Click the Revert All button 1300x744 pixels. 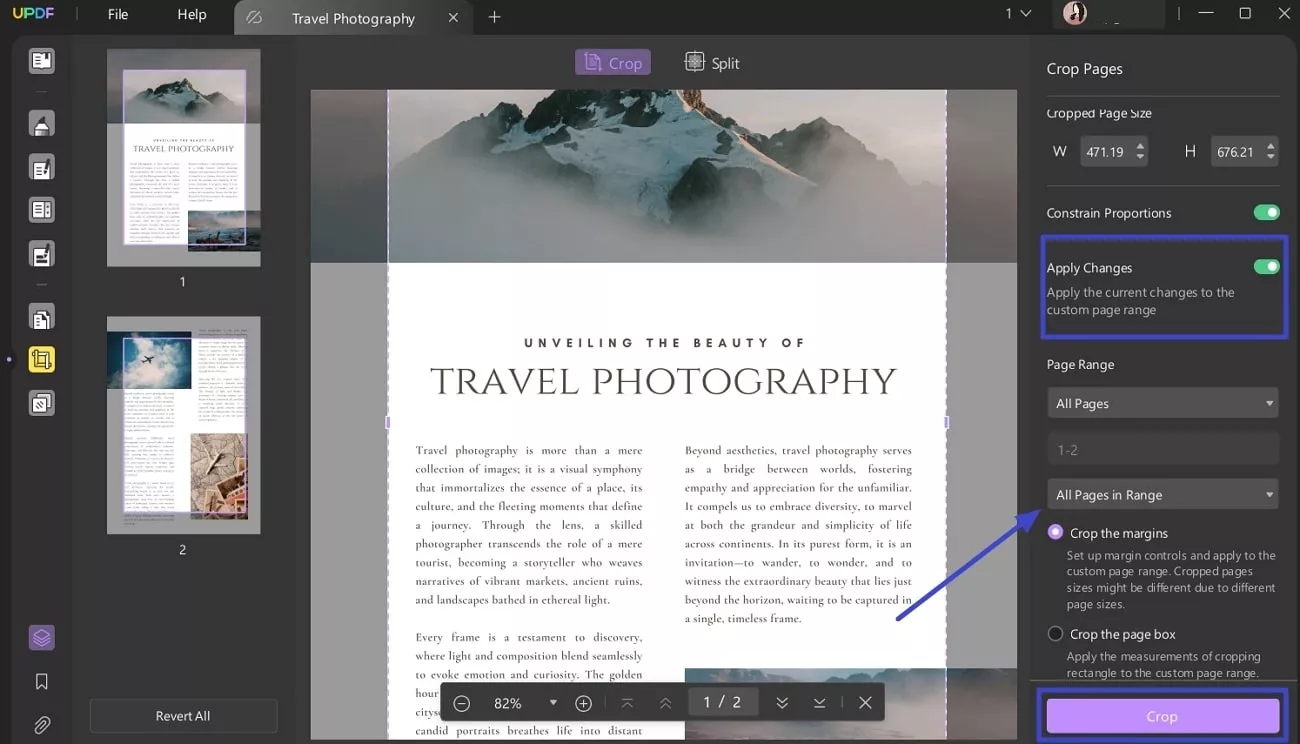[x=183, y=716]
